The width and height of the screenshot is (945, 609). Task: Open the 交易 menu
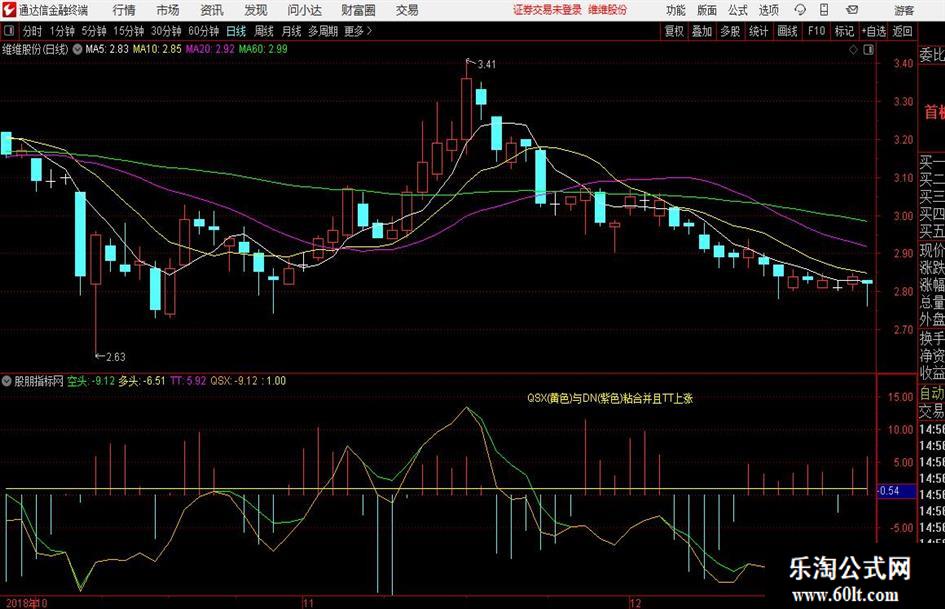407,10
